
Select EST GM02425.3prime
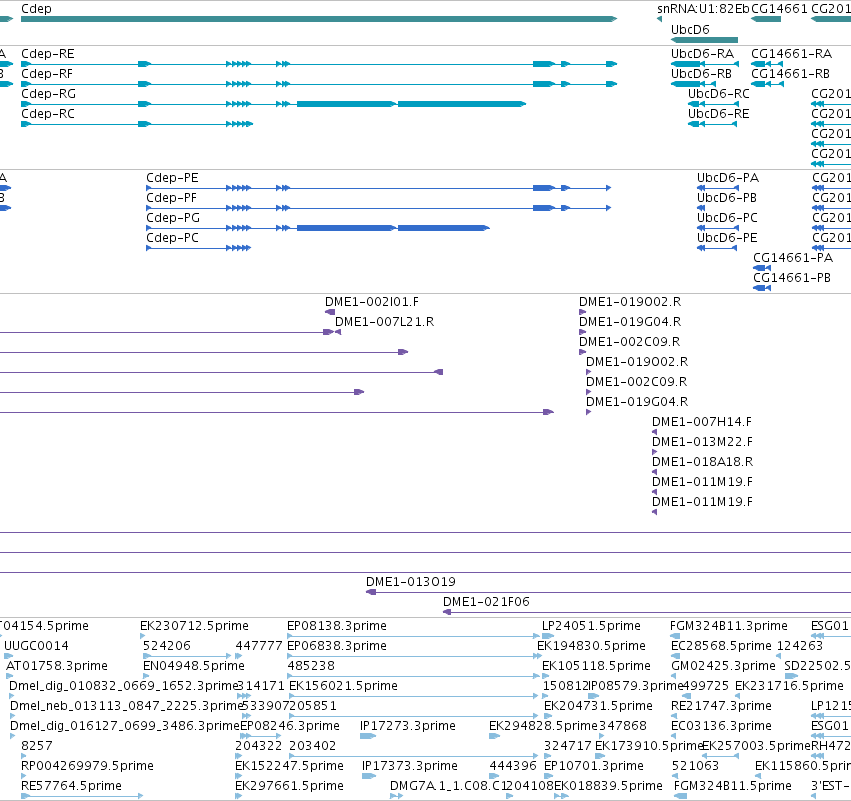pyautogui.click(x=723, y=666)
